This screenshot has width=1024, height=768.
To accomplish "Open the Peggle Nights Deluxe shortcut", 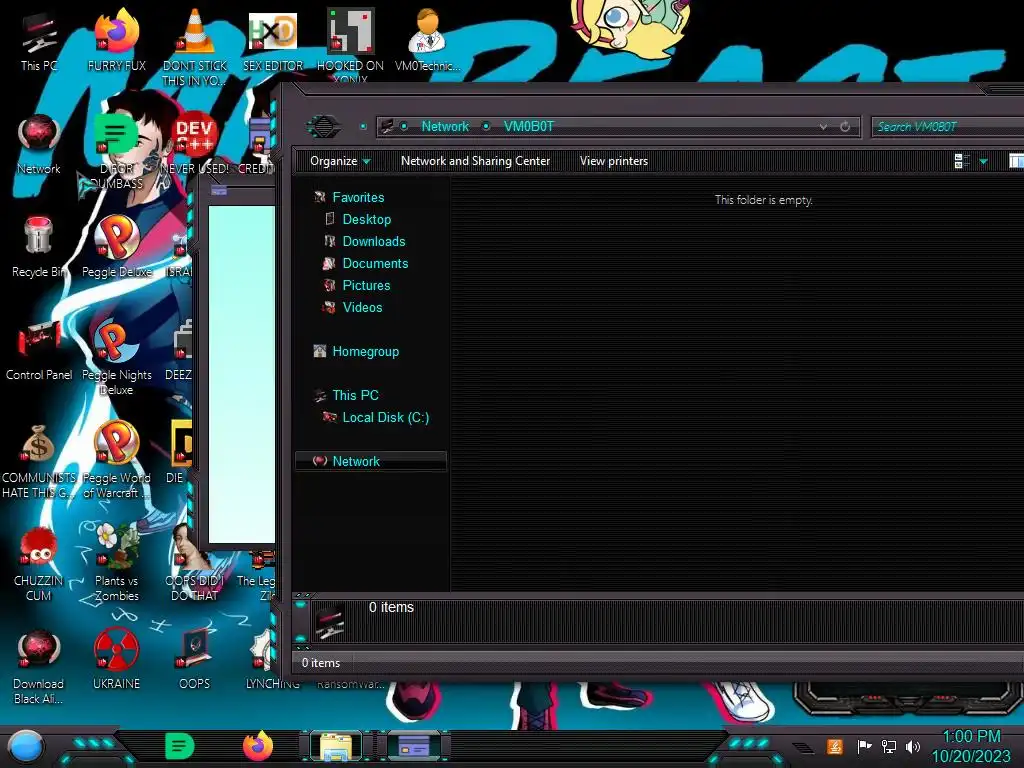I will point(117,358).
